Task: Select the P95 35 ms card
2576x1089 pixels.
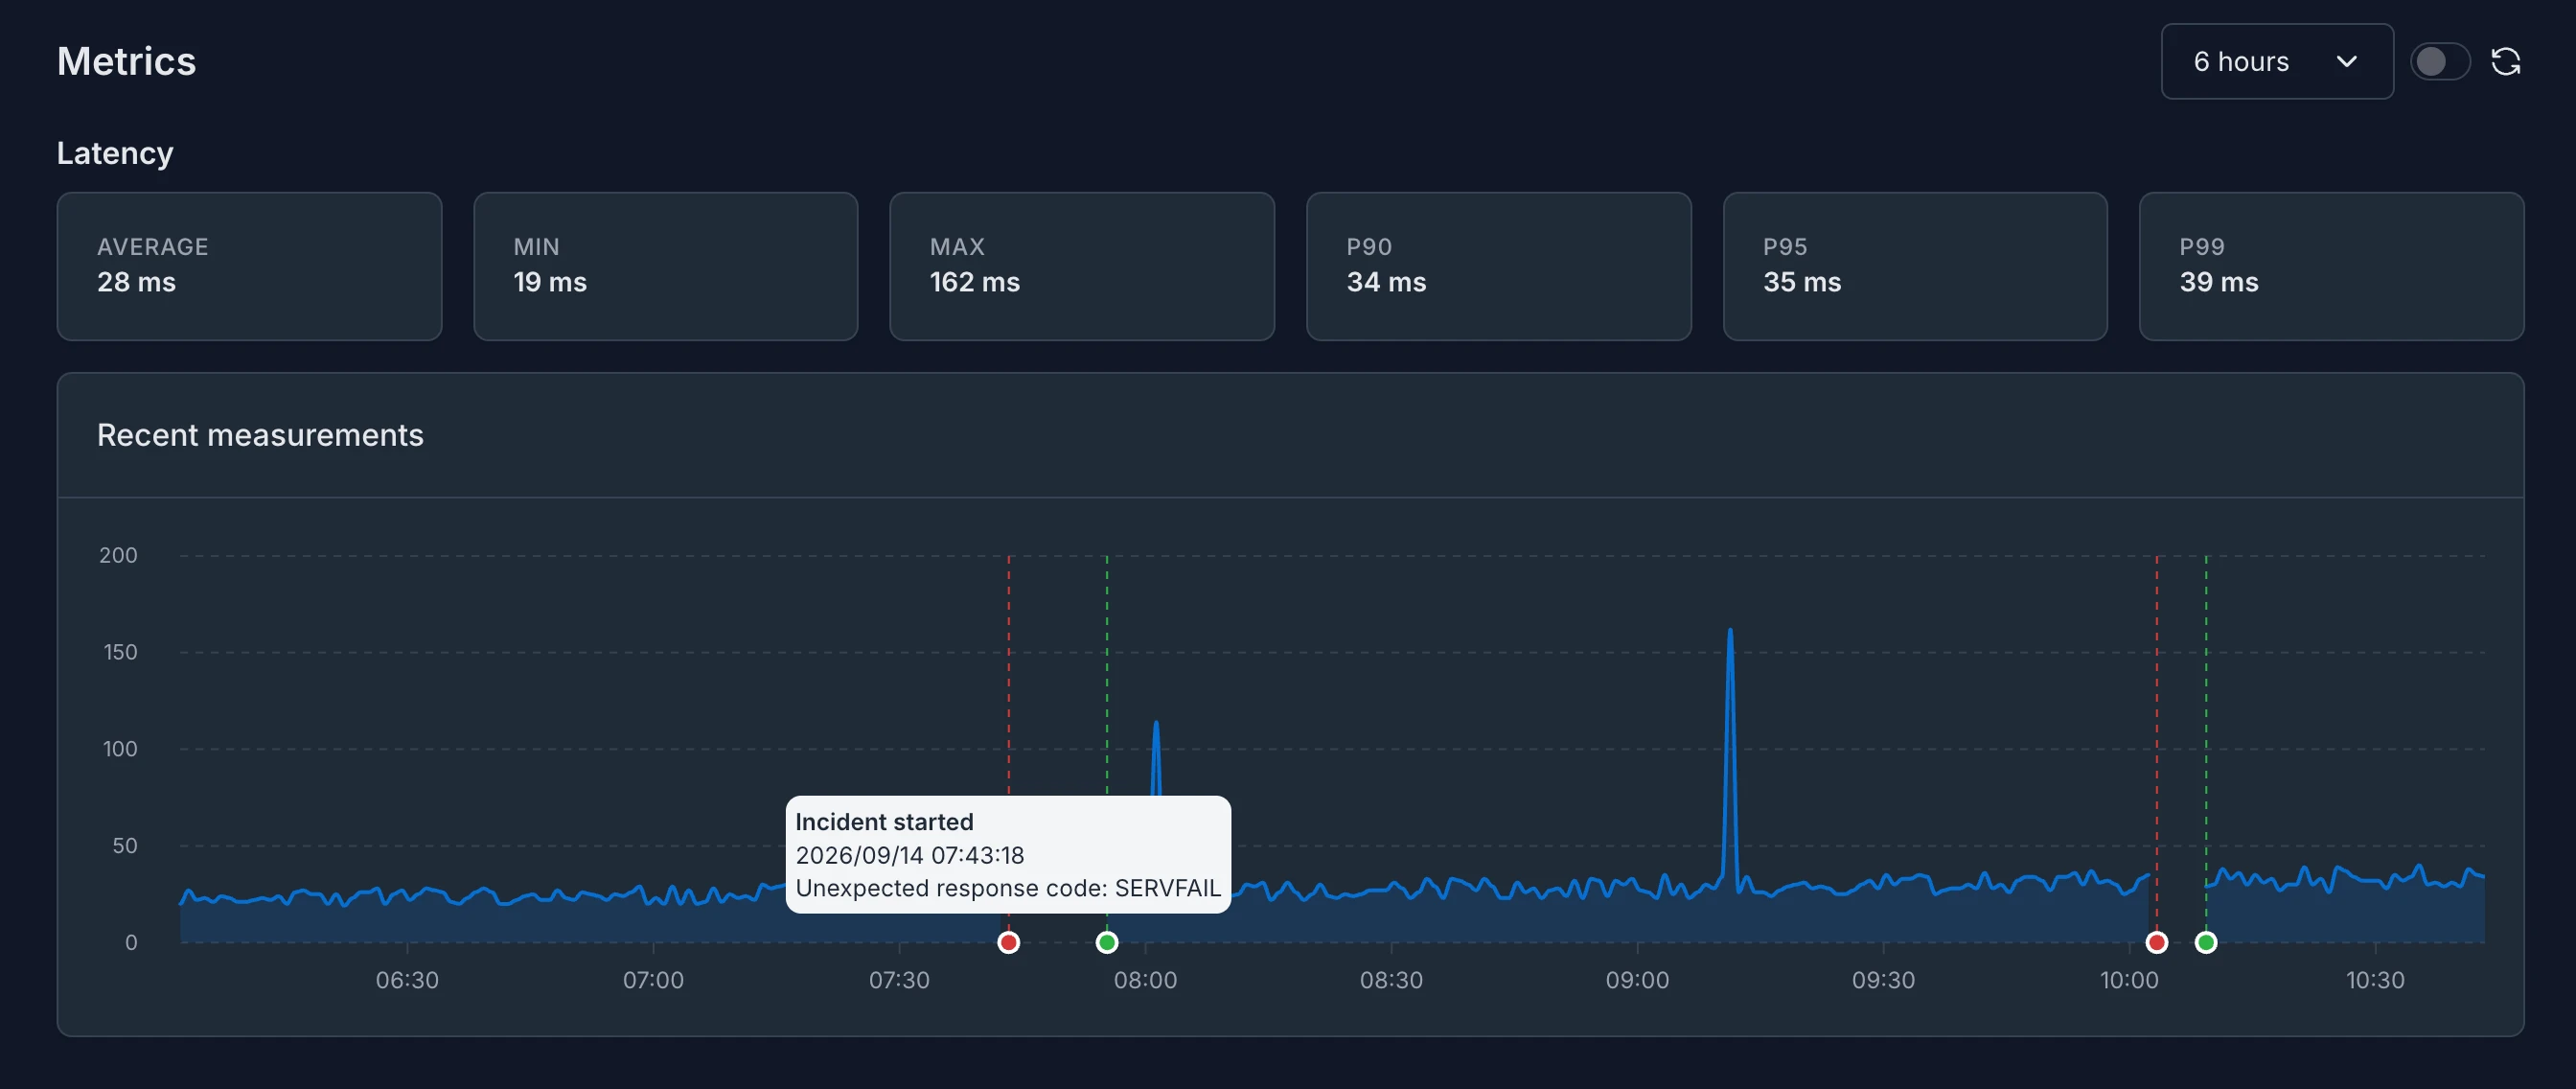Action: coord(1915,266)
